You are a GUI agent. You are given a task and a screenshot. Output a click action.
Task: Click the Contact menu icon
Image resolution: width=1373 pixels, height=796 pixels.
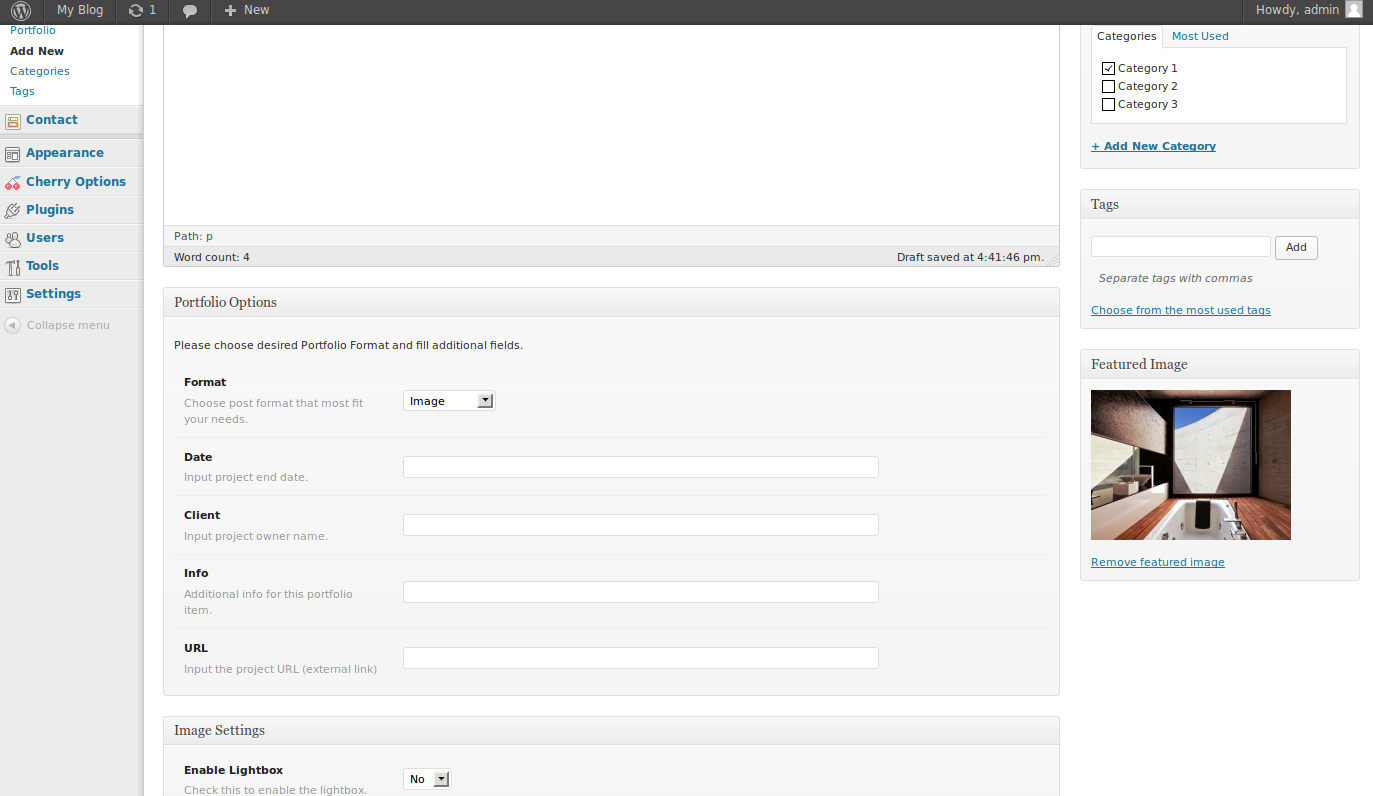point(12,121)
